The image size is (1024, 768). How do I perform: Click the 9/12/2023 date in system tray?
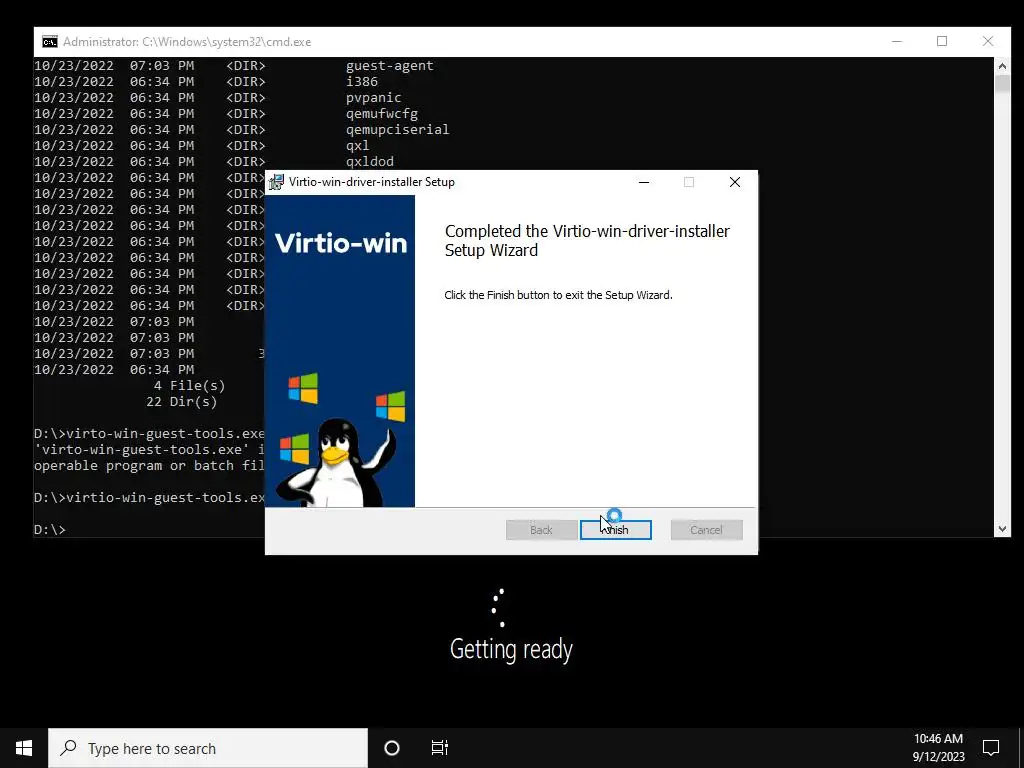pos(938,757)
